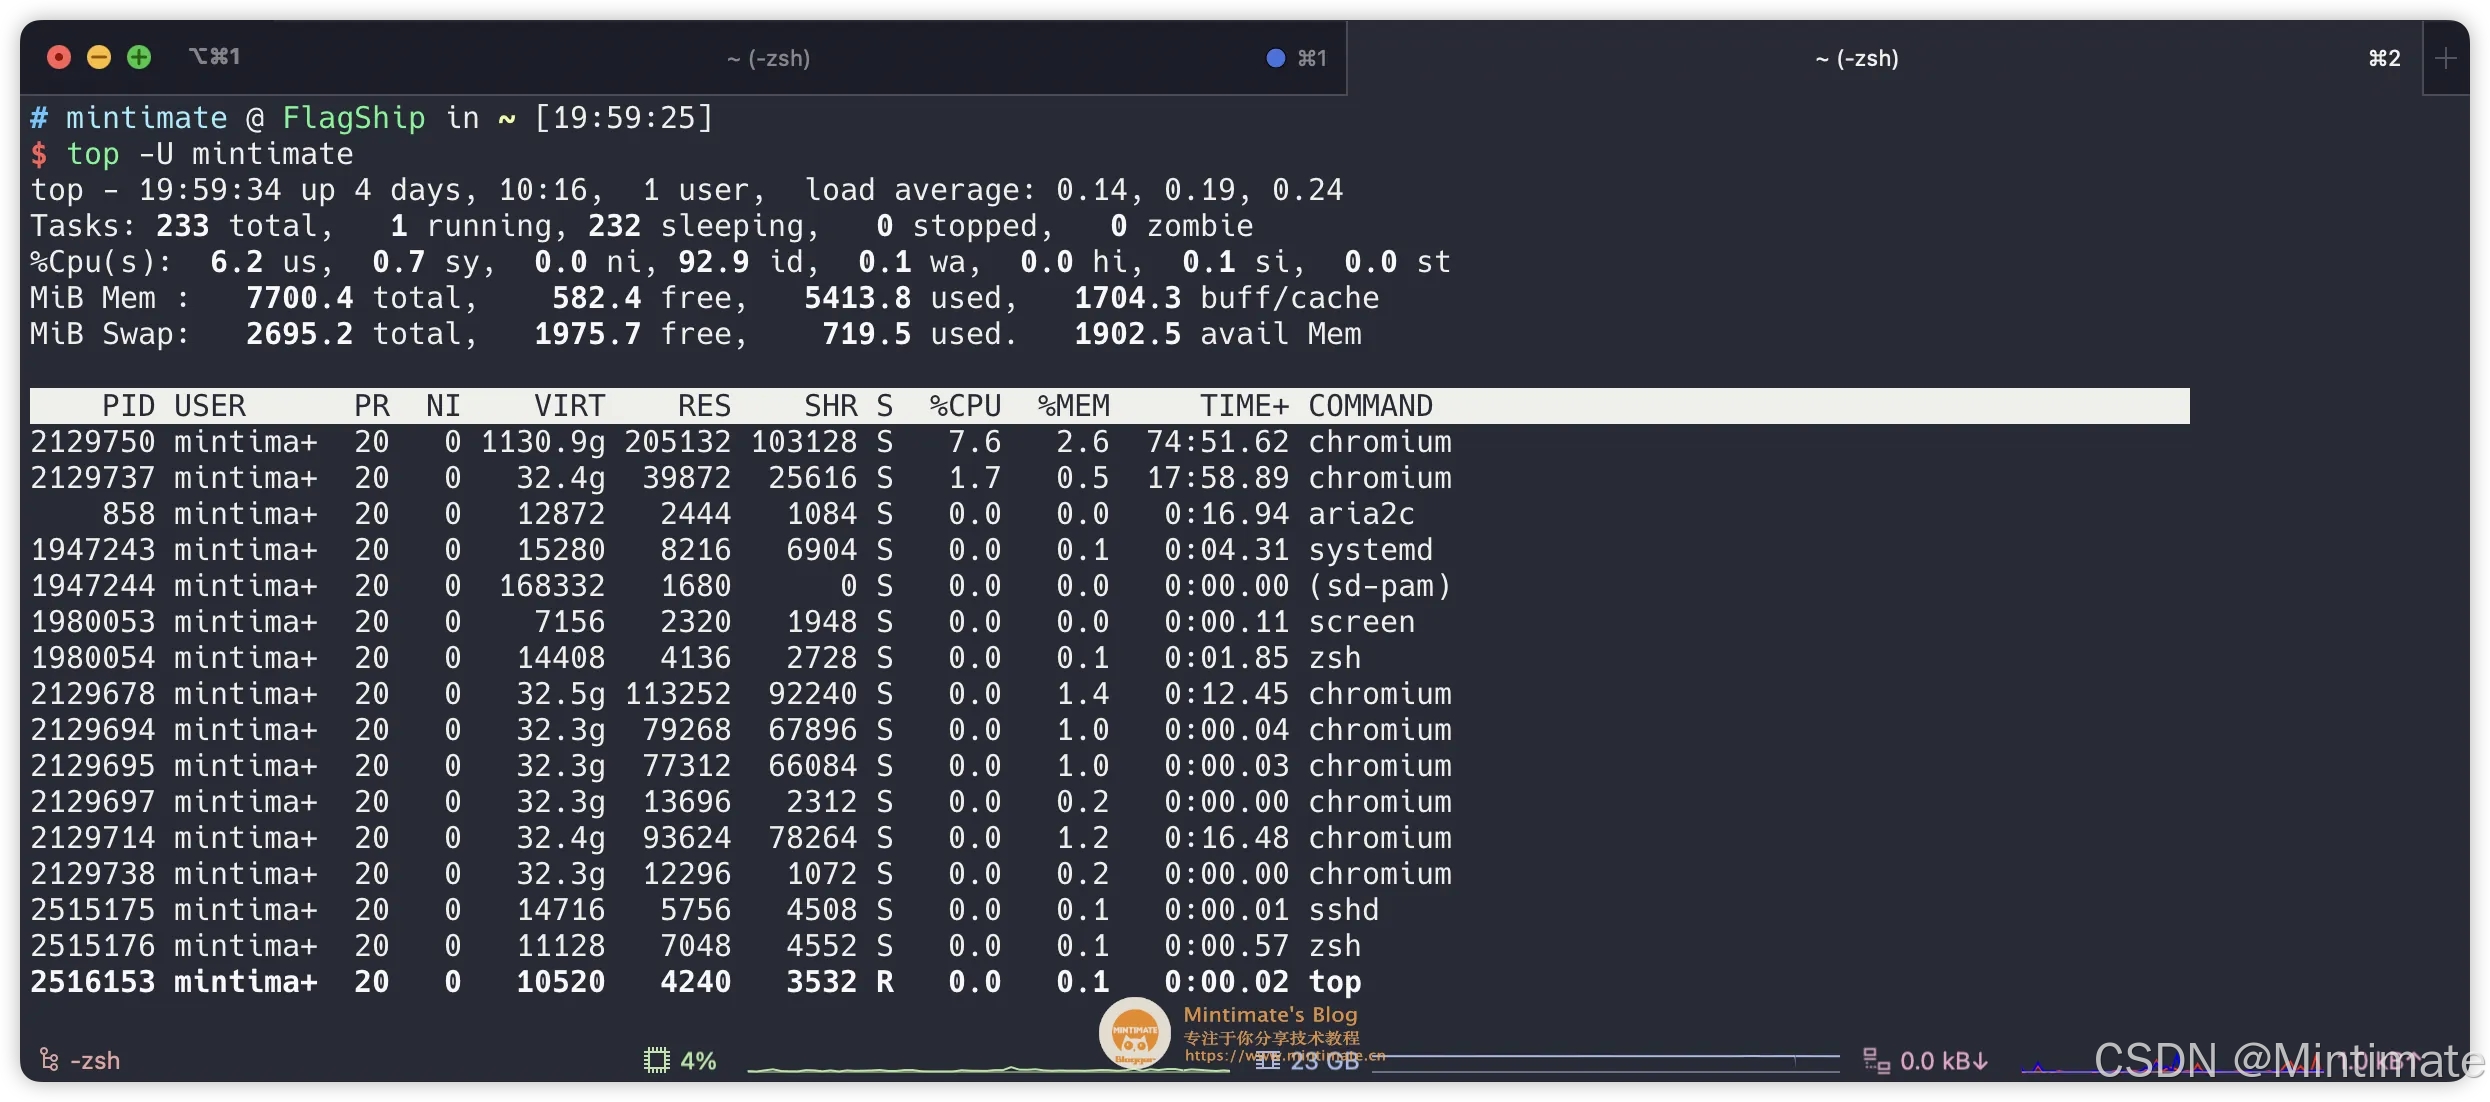The width and height of the screenshot is (2490, 1102).
Task: Click the CPU chip icon in status bar
Action: pyautogui.click(x=656, y=1060)
